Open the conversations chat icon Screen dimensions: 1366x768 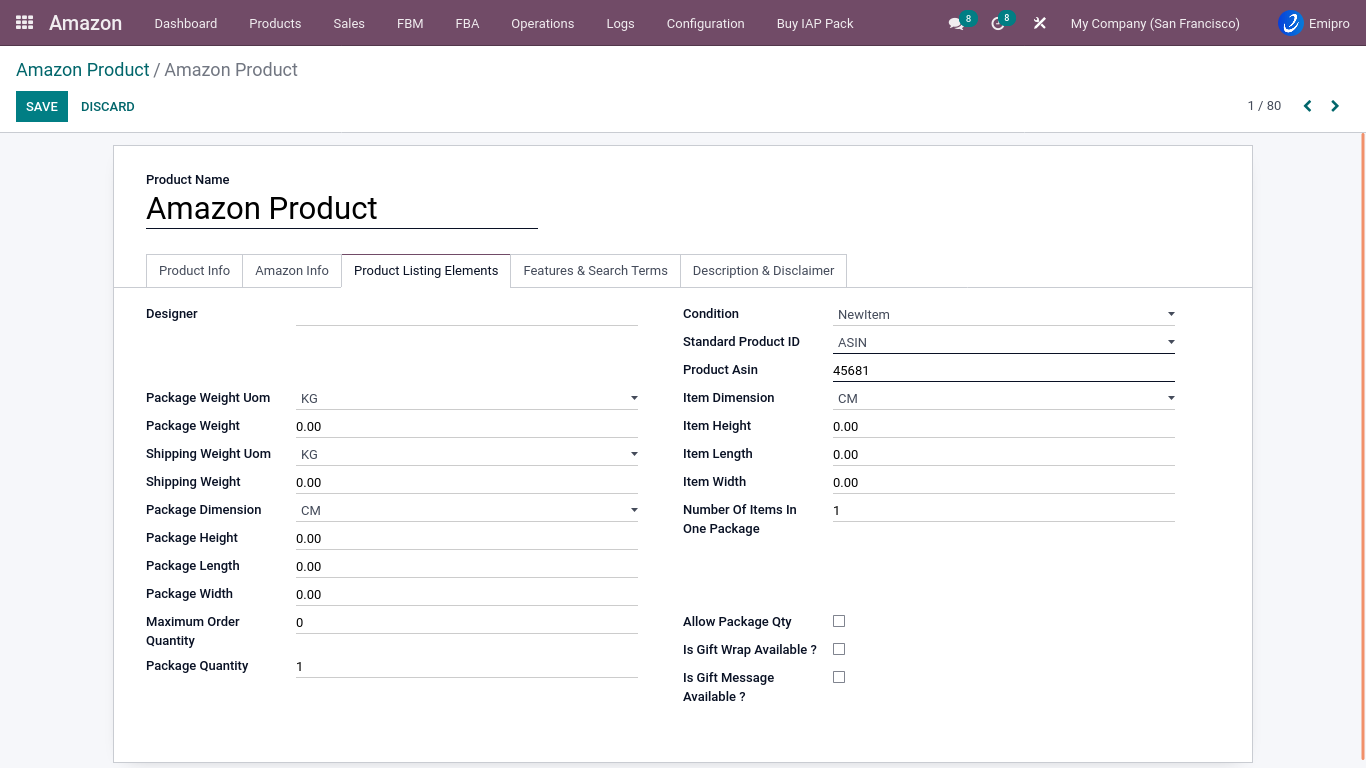956,23
